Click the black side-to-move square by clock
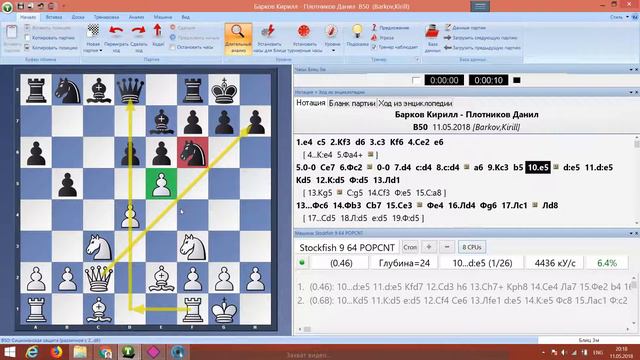 click(517, 80)
